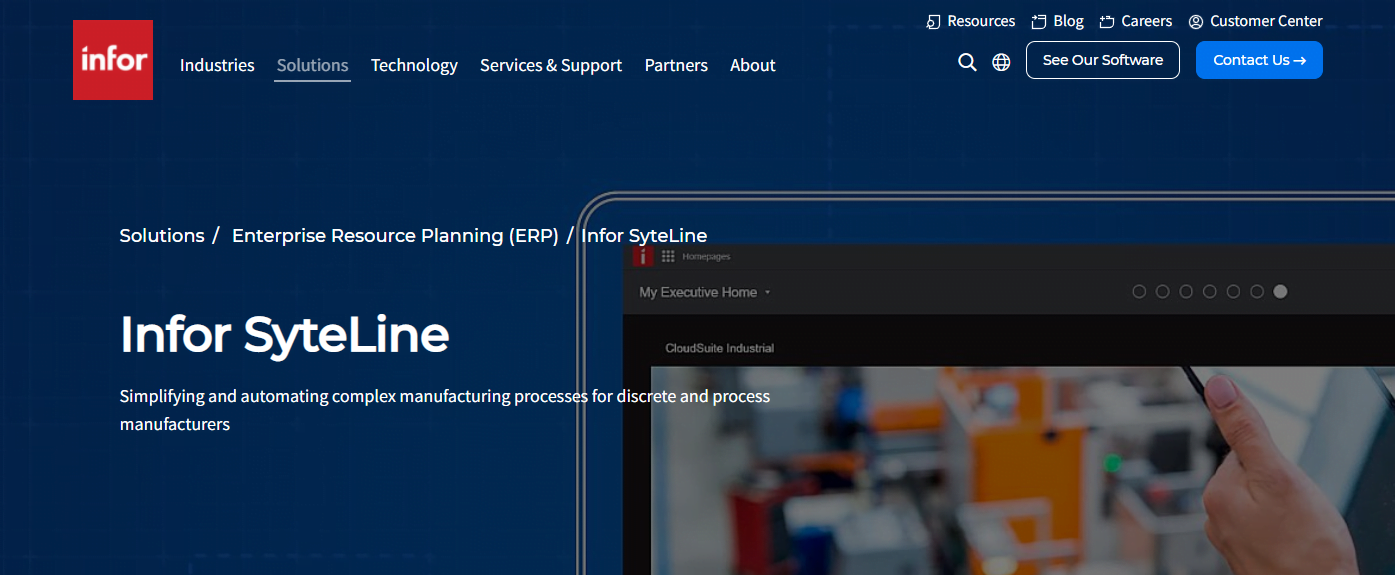Click the Infor SyteLine breadcrumb
The width and height of the screenshot is (1395, 575).
(644, 236)
